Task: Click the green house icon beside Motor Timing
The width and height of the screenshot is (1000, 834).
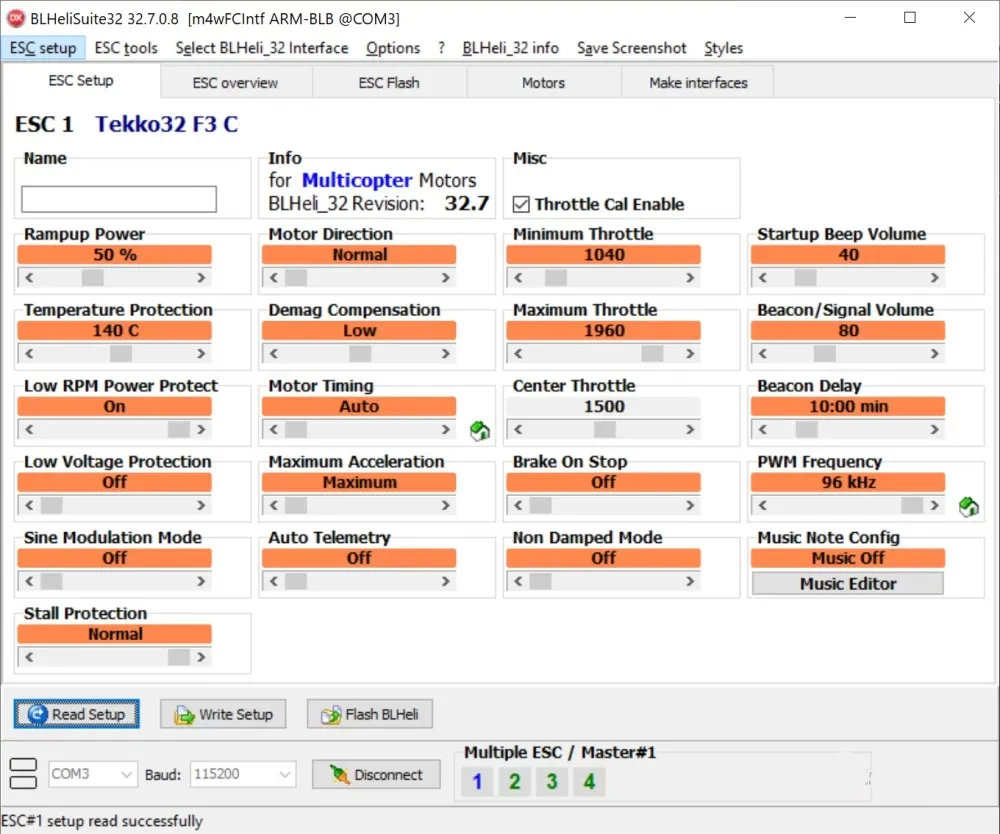Action: click(x=480, y=431)
